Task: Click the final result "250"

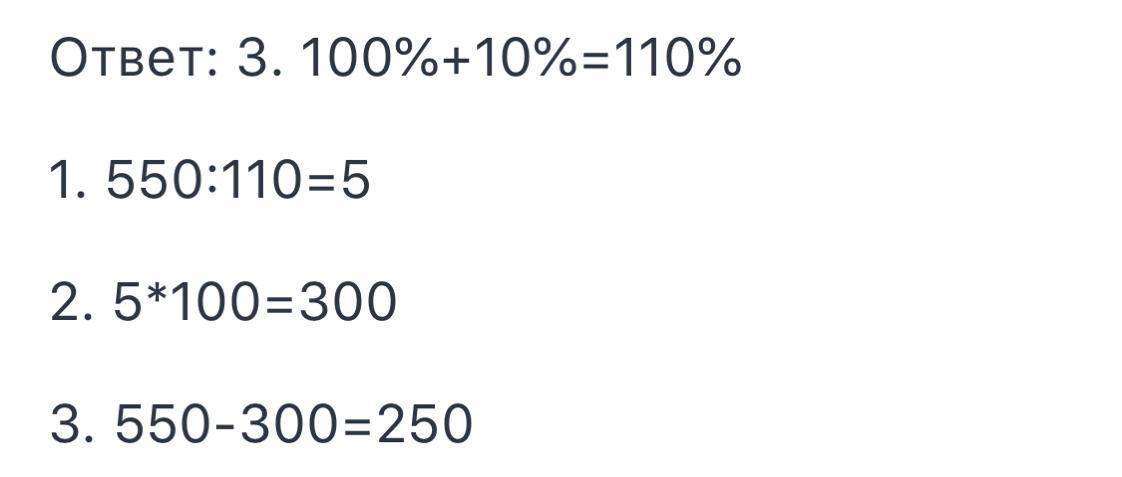Action: pyautogui.click(x=421, y=424)
